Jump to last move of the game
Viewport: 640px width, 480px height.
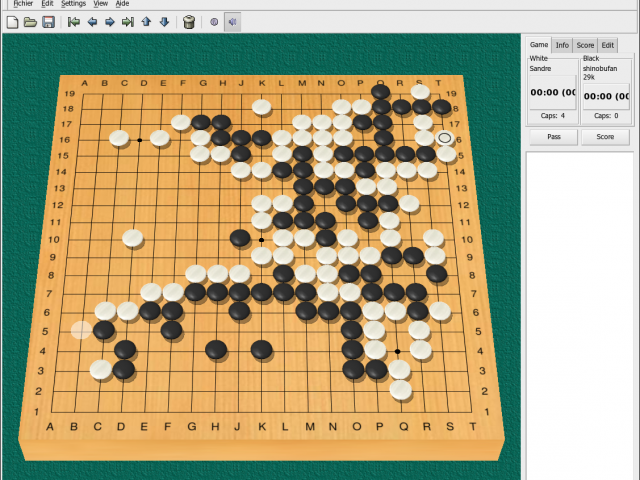[x=128, y=21]
